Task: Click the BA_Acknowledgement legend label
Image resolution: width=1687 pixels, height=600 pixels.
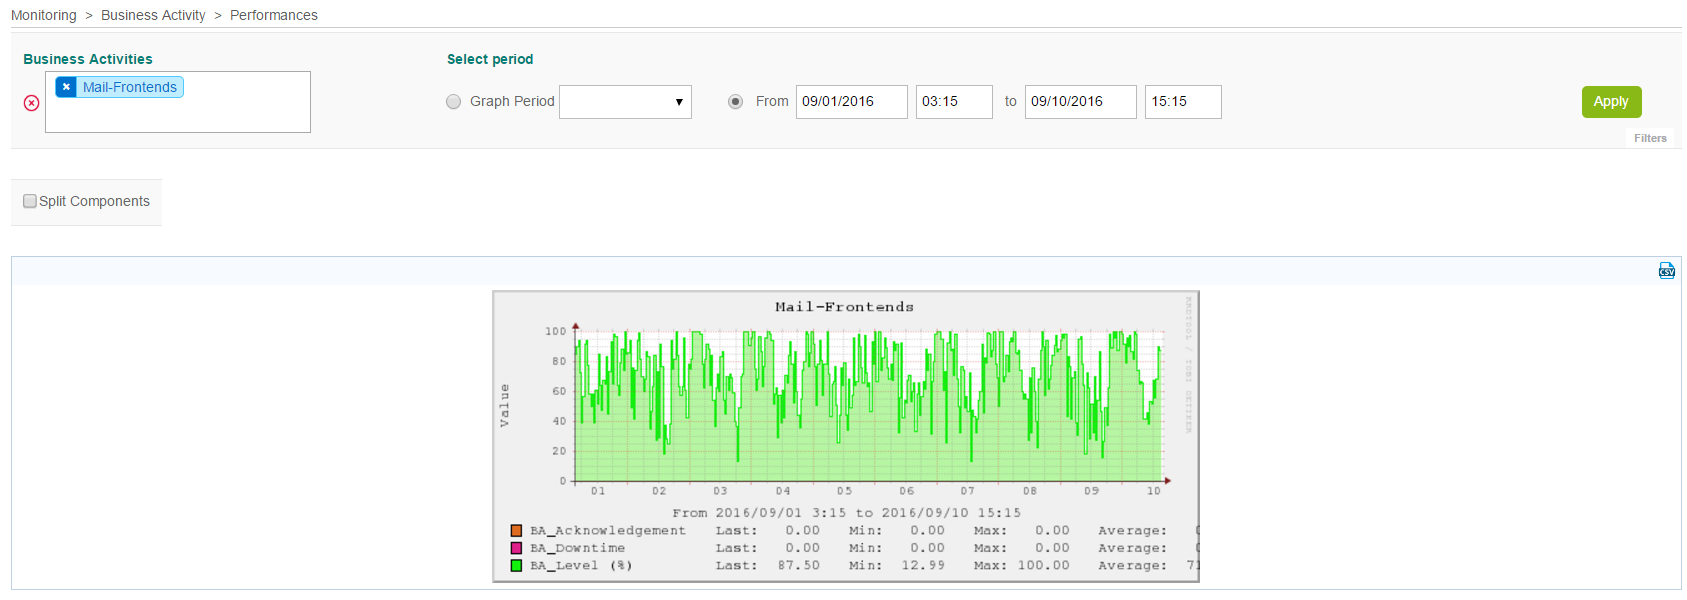Action: click(608, 531)
